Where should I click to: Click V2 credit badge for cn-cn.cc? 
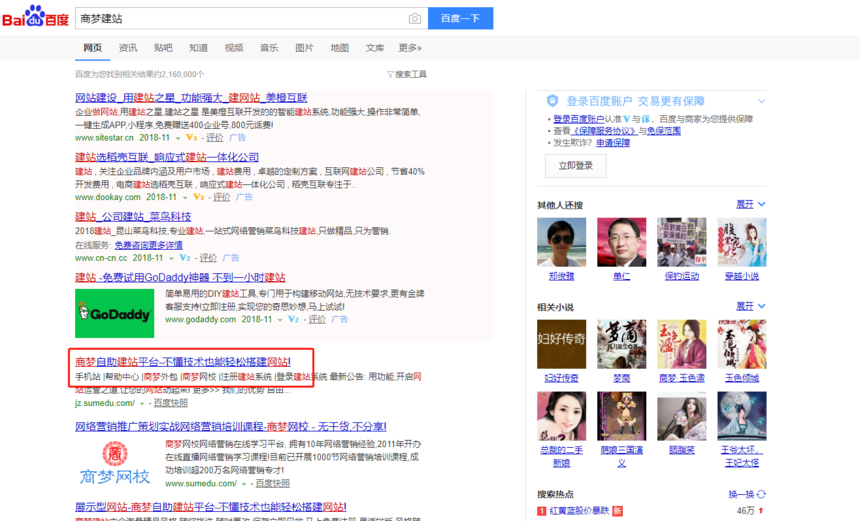(185, 258)
